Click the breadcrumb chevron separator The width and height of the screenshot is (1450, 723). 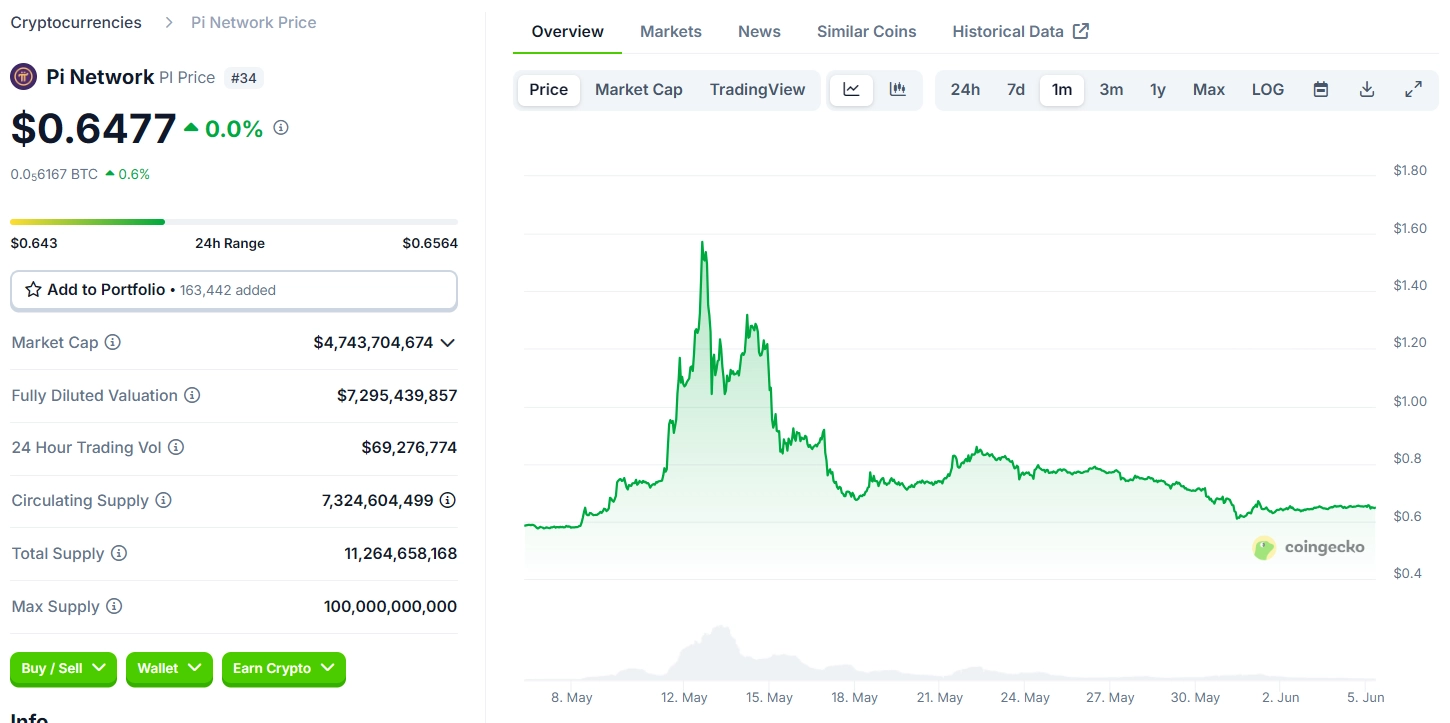(x=167, y=22)
